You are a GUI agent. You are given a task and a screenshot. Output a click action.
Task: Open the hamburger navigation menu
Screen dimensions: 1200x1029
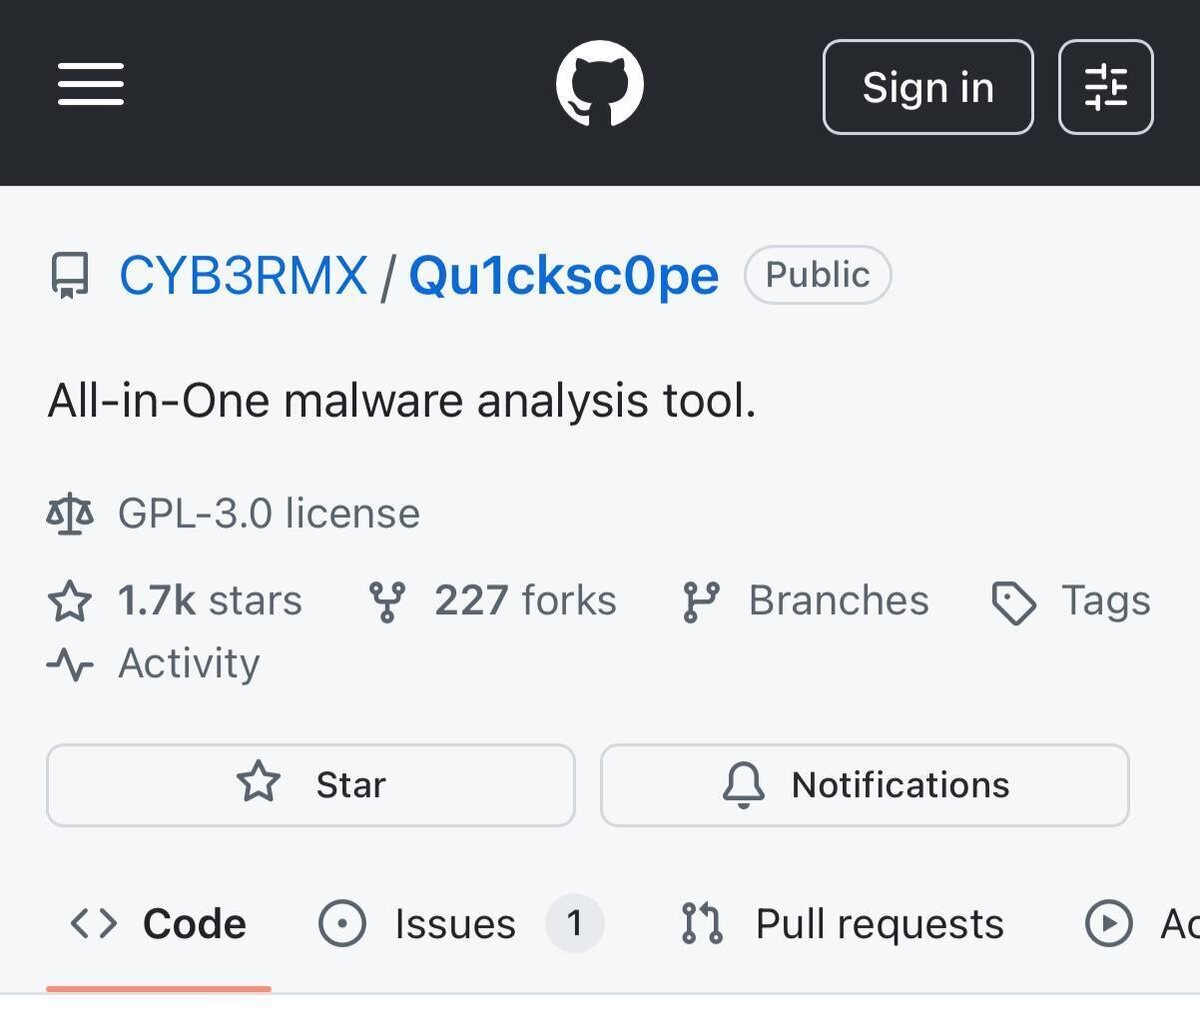[91, 84]
